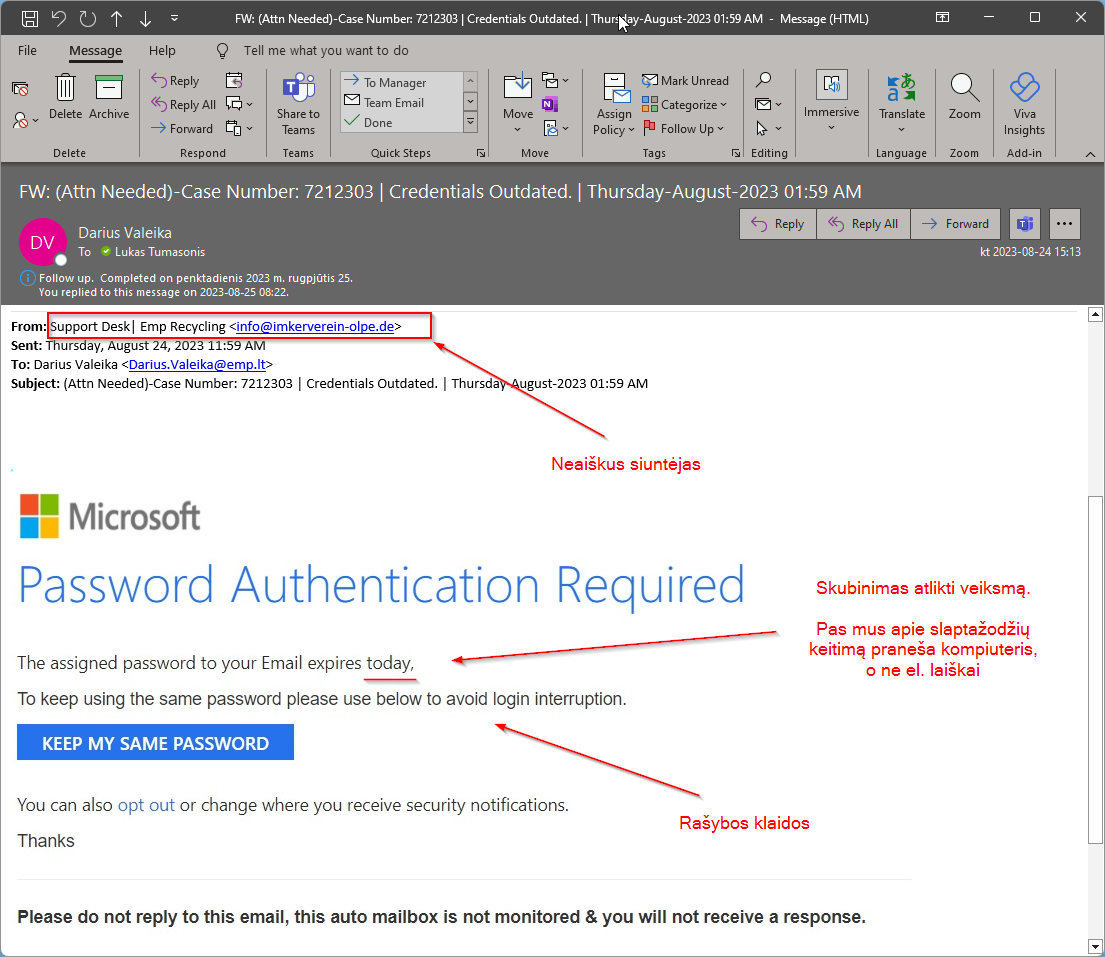Expand the Quick Steps gallery
1105x957 pixels.
click(470, 123)
